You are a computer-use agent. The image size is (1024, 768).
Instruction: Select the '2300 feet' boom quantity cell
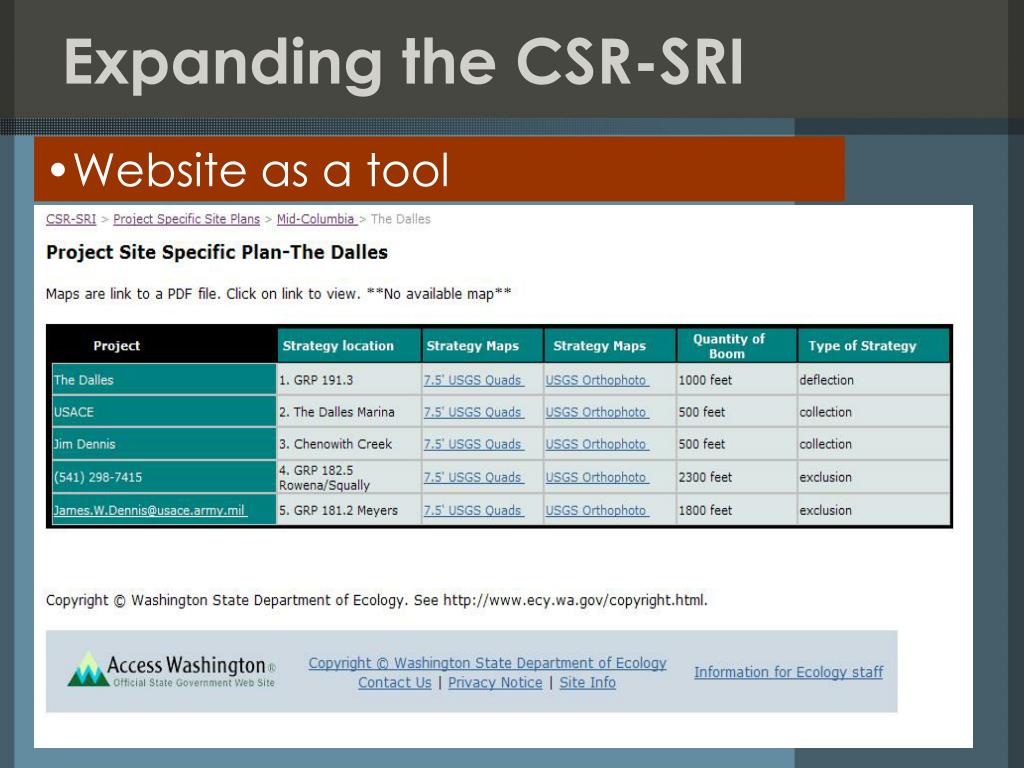point(736,477)
